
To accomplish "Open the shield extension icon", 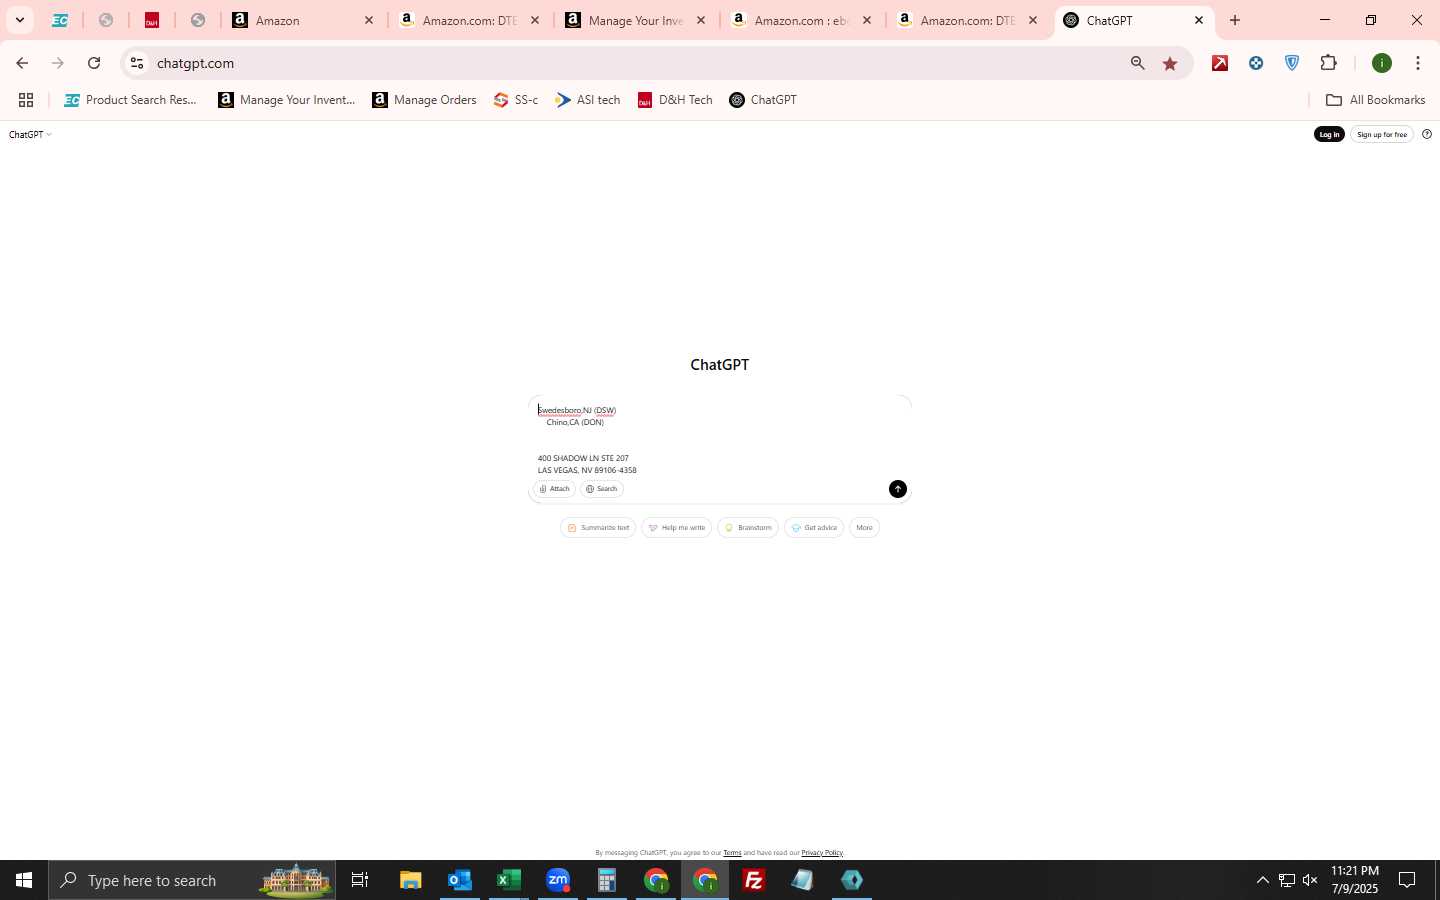I will pyautogui.click(x=1292, y=63).
